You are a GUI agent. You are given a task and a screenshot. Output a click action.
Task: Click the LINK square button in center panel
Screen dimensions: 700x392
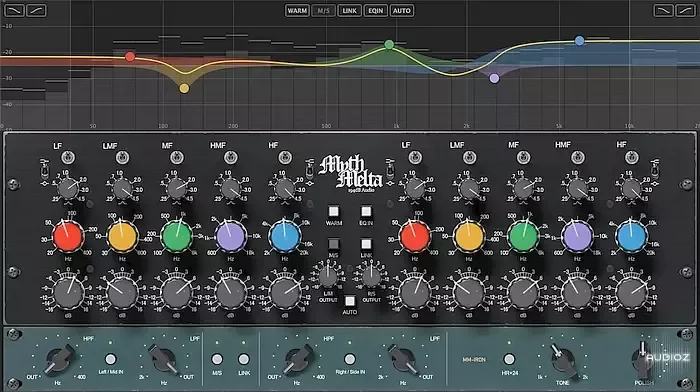(x=366, y=244)
